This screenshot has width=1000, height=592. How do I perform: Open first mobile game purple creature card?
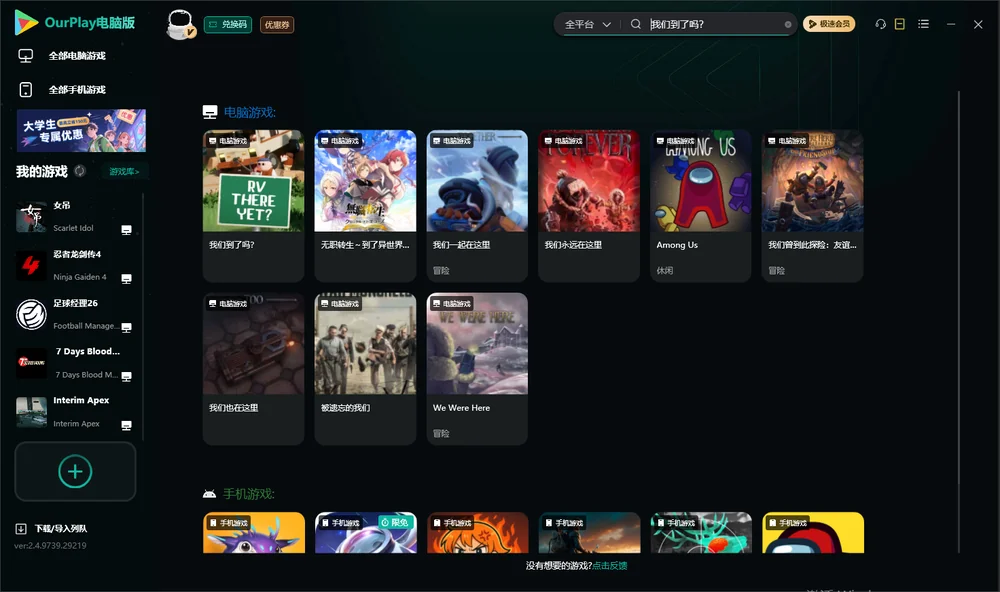[x=254, y=533]
